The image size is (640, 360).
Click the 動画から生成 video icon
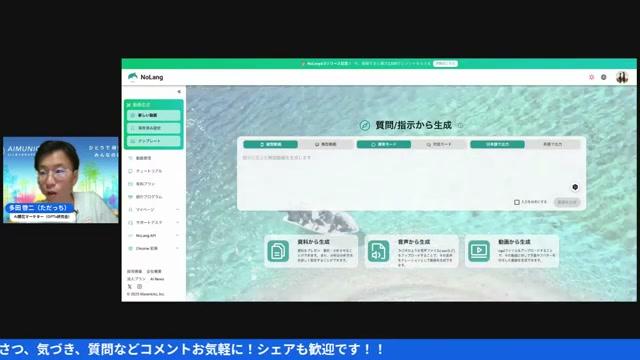[x=479, y=251]
